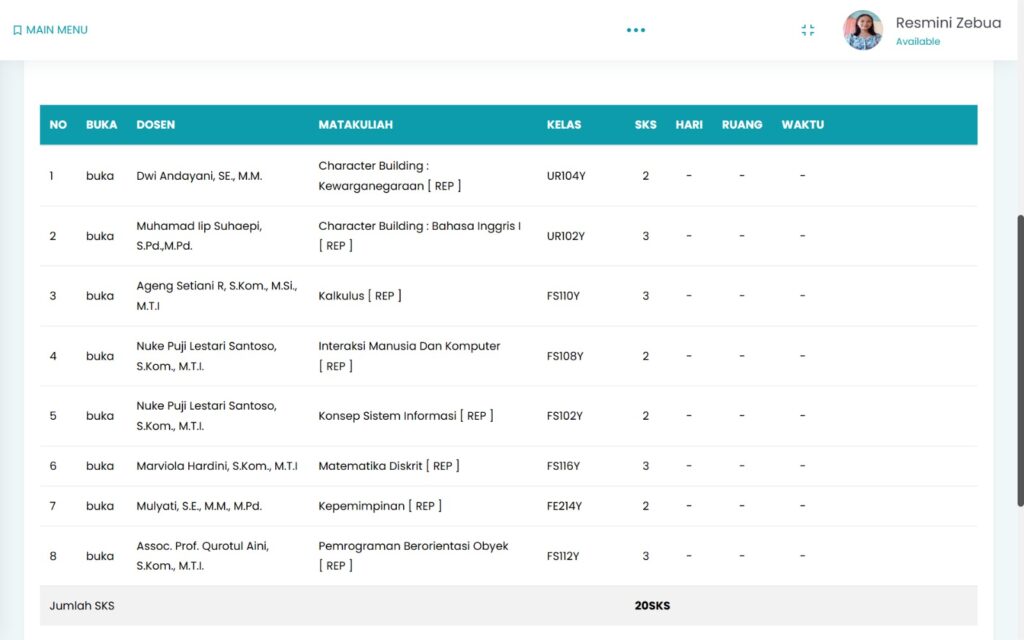This screenshot has width=1024, height=640.
Task: Click class code FE214Y
Action: 564,506
